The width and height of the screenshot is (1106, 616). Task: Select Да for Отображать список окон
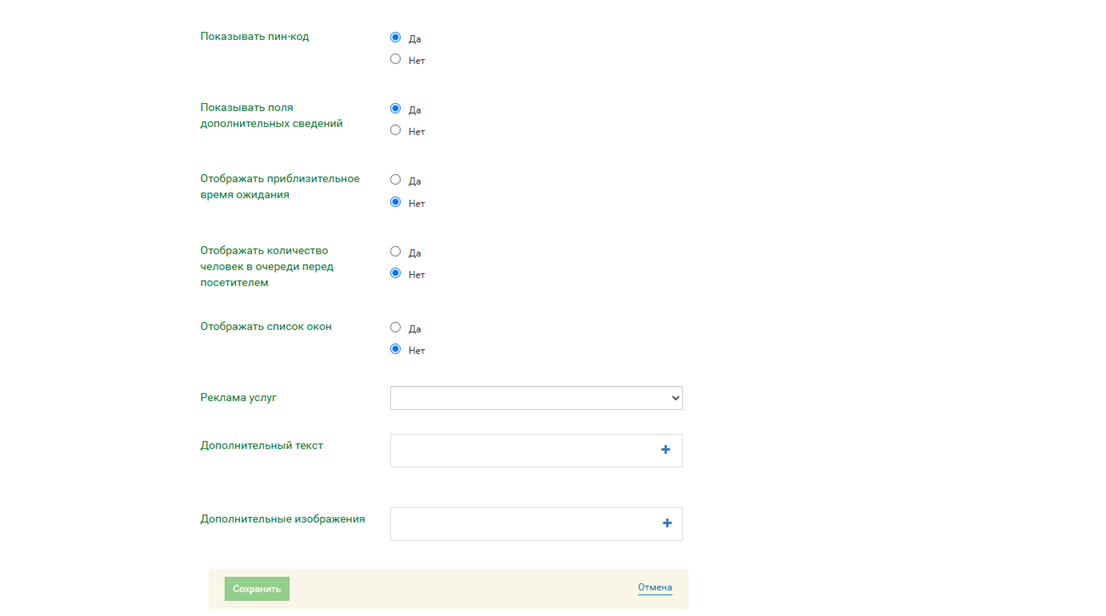click(x=395, y=327)
